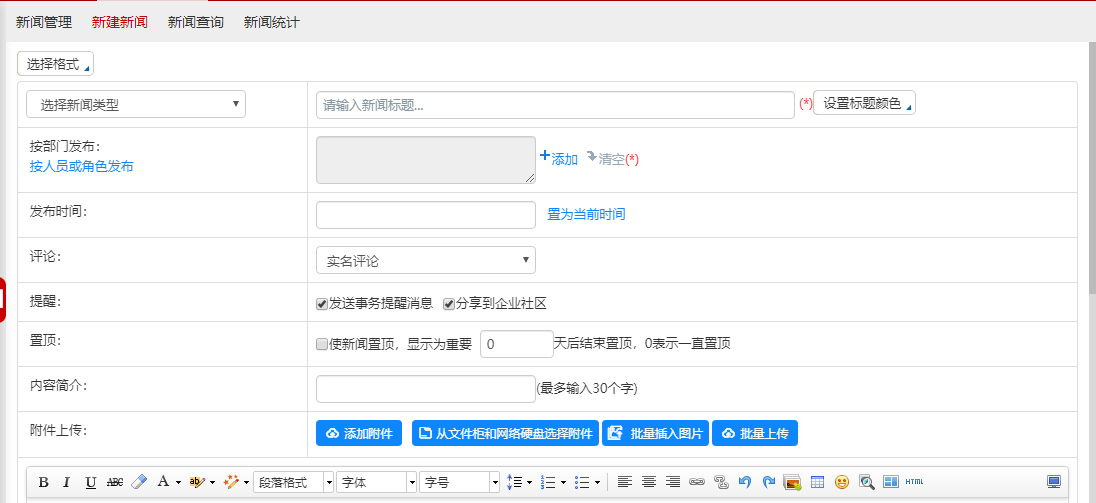Open the 段落格式 paragraph format dropdown

click(294, 482)
